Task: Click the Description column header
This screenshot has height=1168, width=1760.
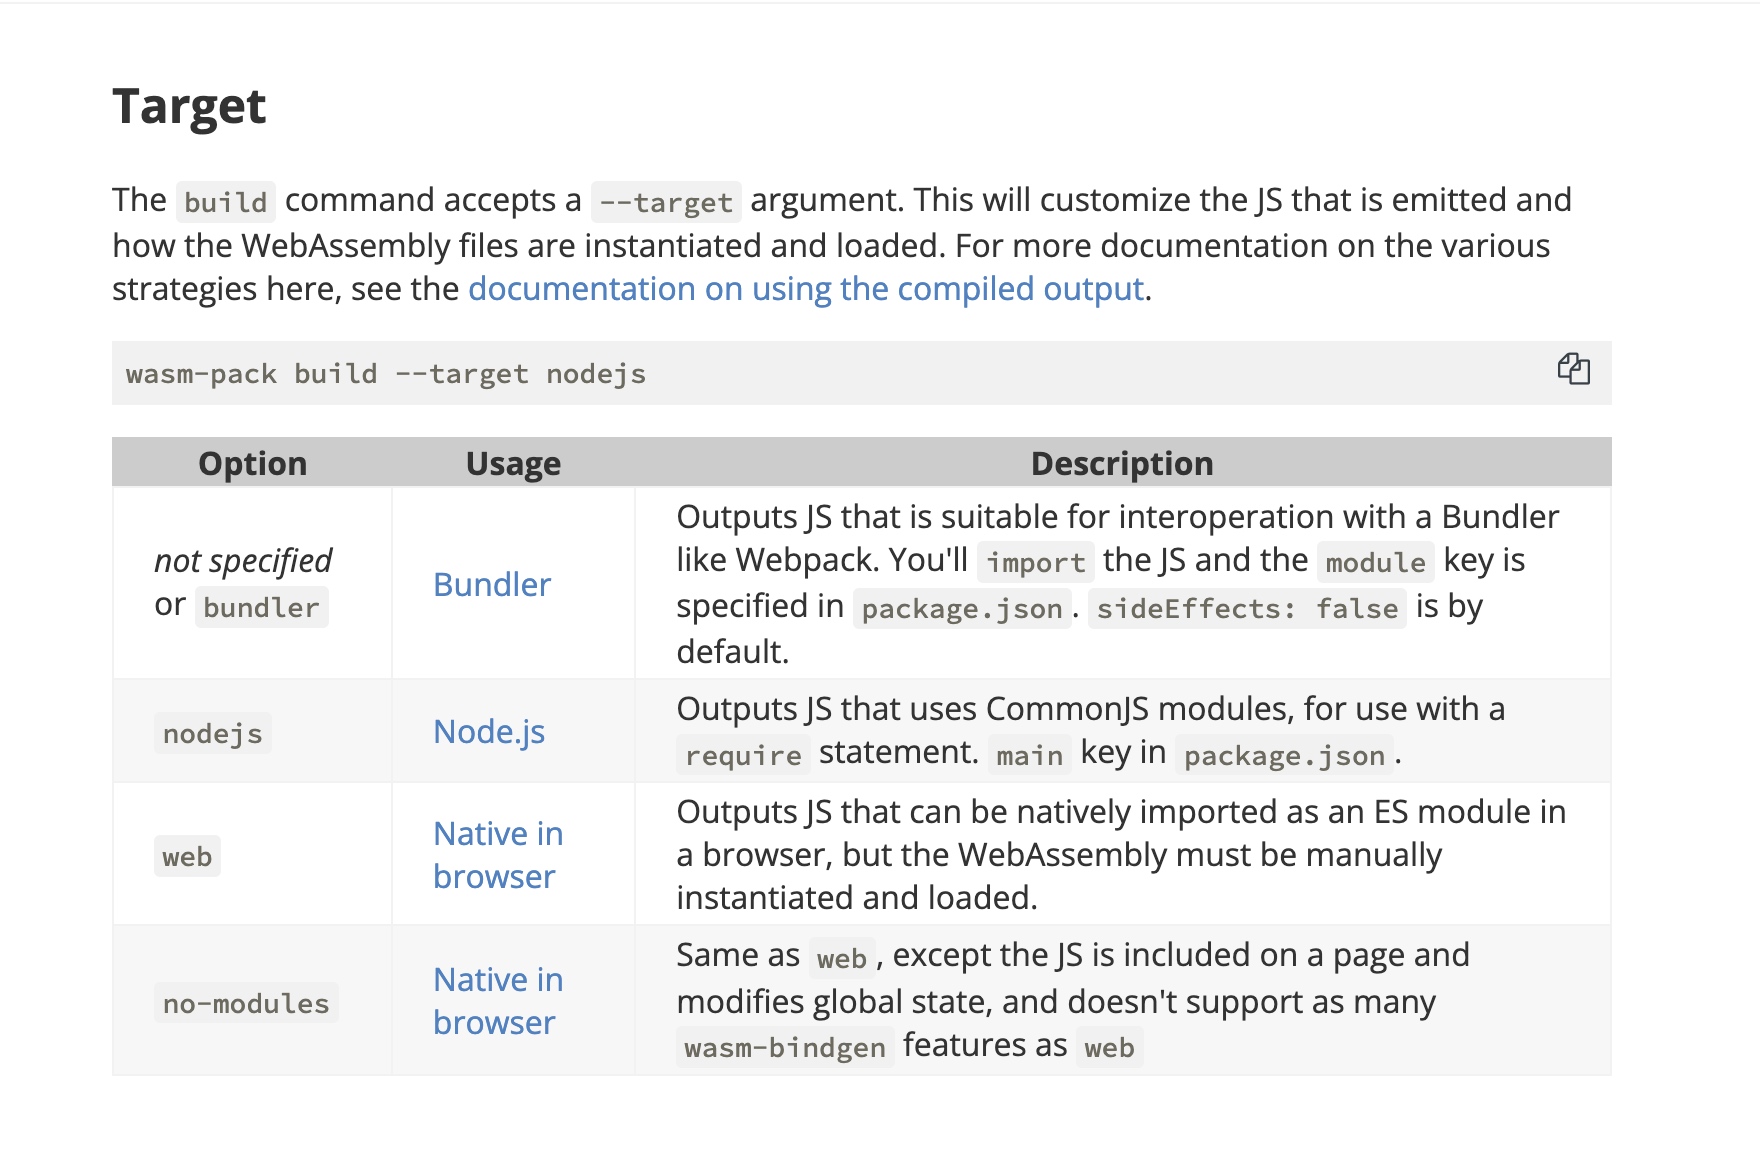Action: pyautogui.click(x=1121, y=464)
